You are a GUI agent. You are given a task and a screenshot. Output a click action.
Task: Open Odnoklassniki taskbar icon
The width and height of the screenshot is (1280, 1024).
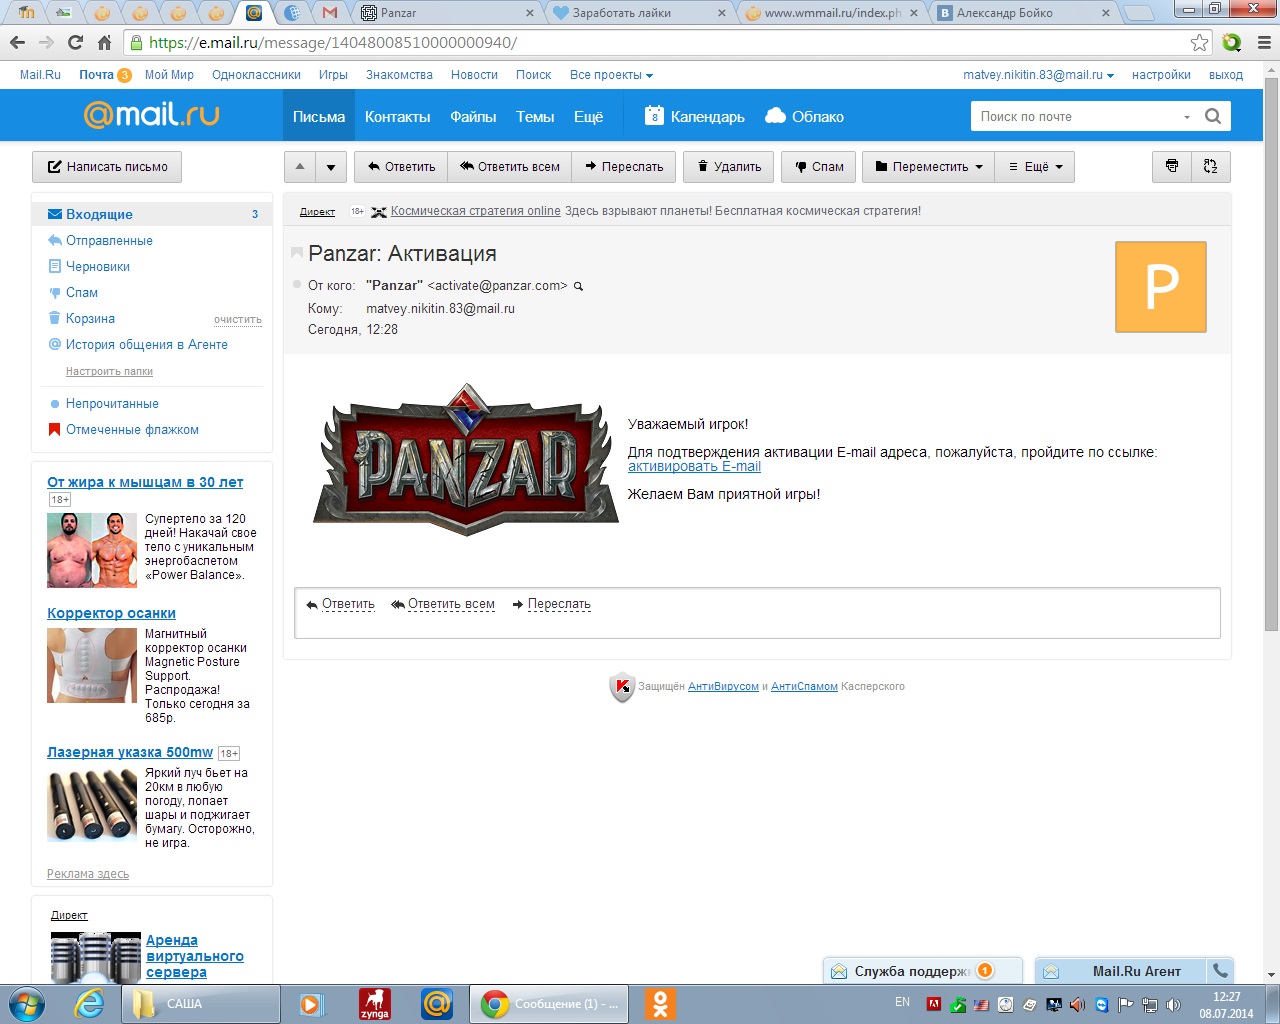(x=660, y=1004)
